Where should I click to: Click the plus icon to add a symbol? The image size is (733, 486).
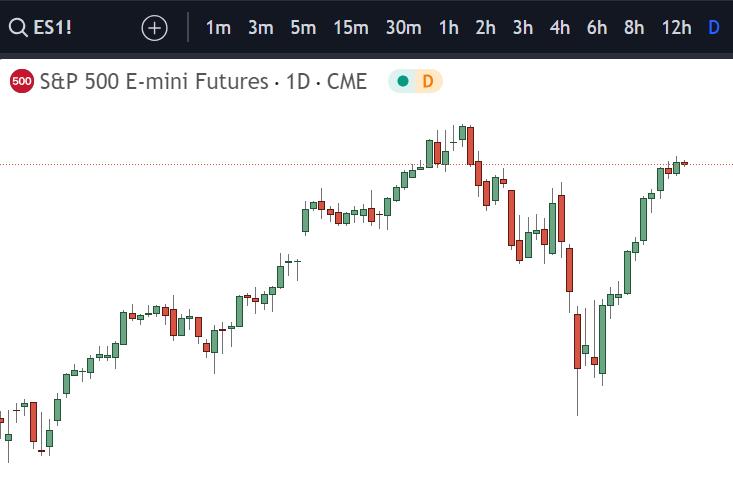[x=154, y=28]
